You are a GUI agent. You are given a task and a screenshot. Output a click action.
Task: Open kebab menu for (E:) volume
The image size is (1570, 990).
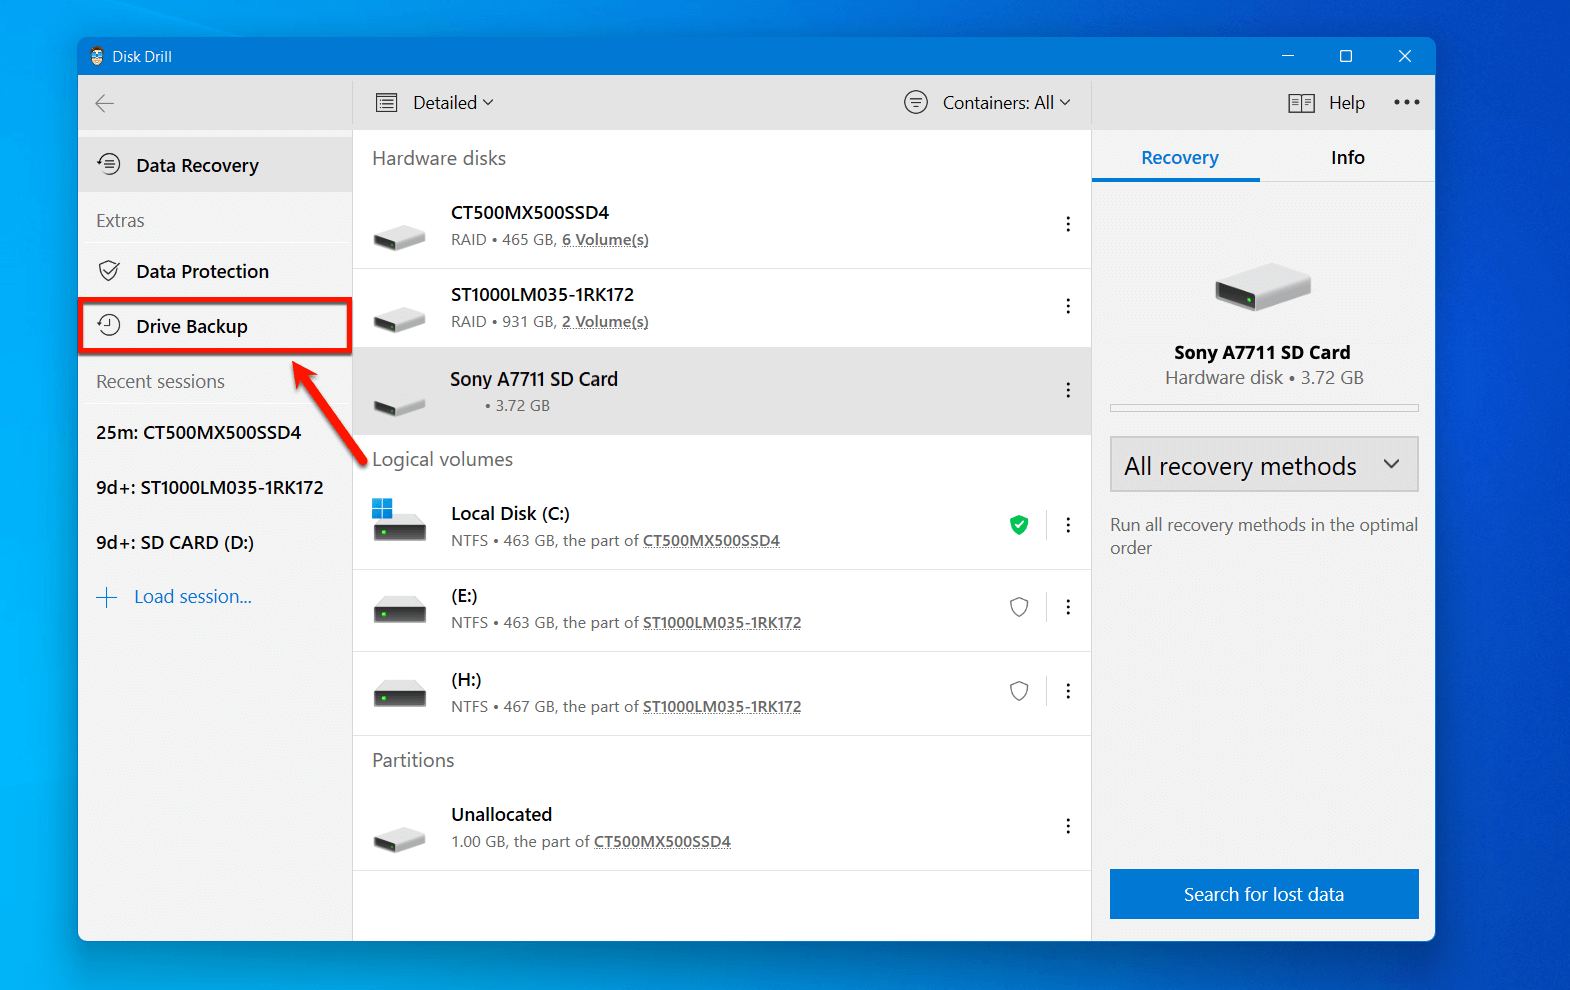[x=1068, y=607]
